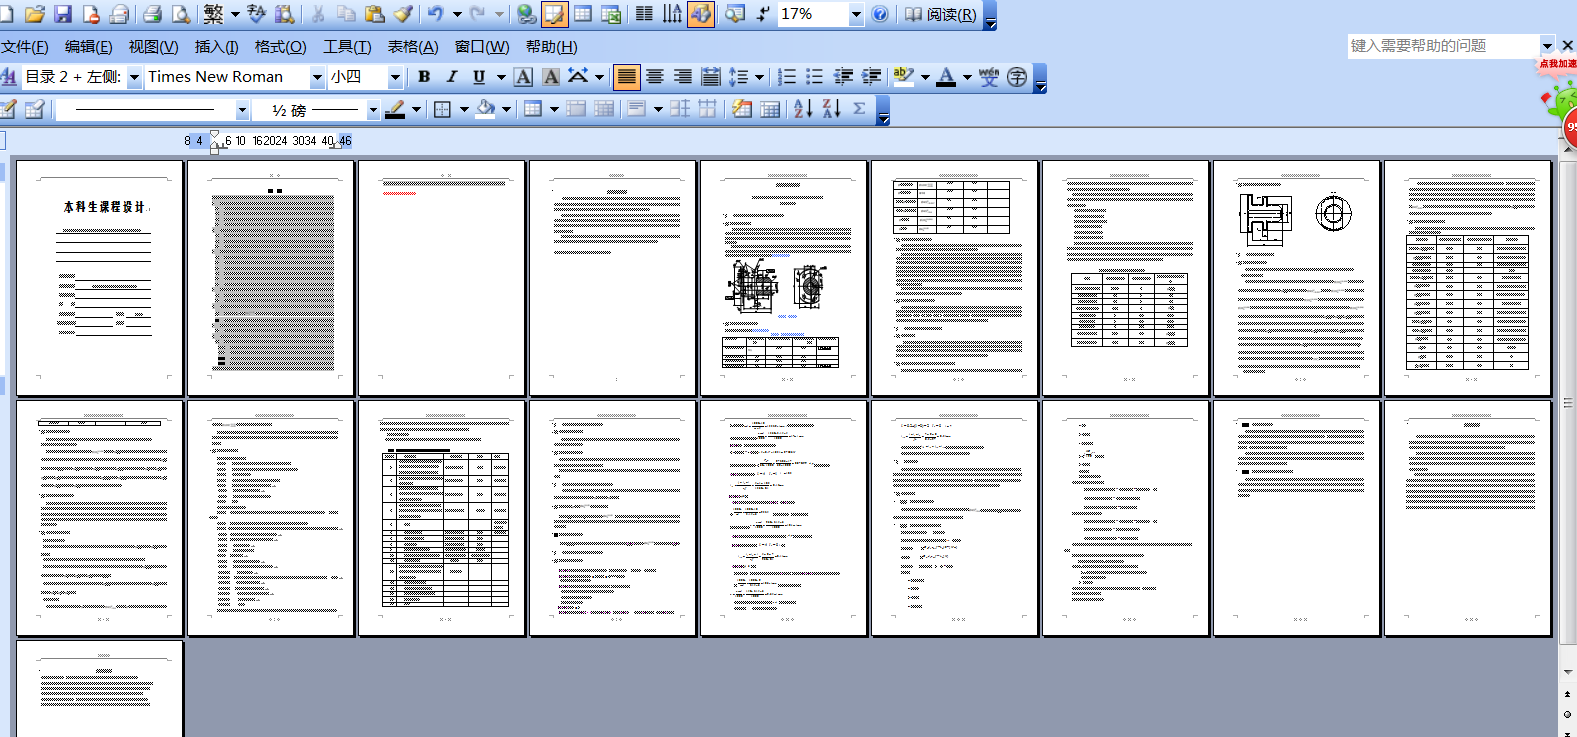Screen dimensions: 1577x737
Task: Increase the paragraph indent
Action: [x=872, y=77]
